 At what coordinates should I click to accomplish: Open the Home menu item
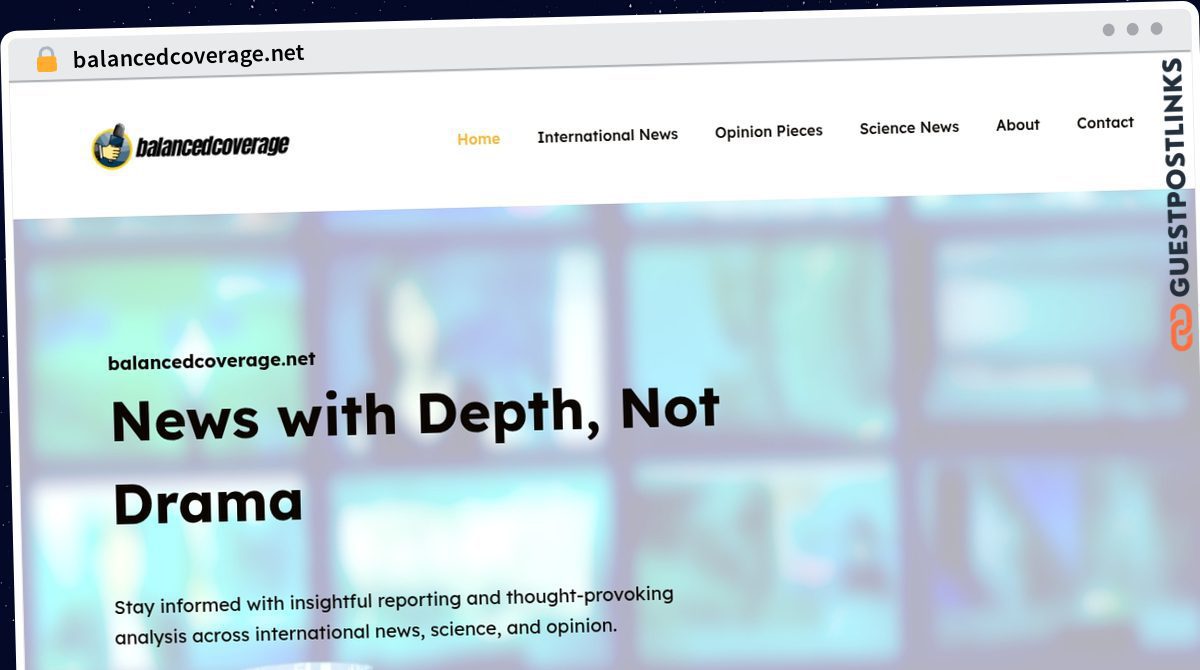478,139
